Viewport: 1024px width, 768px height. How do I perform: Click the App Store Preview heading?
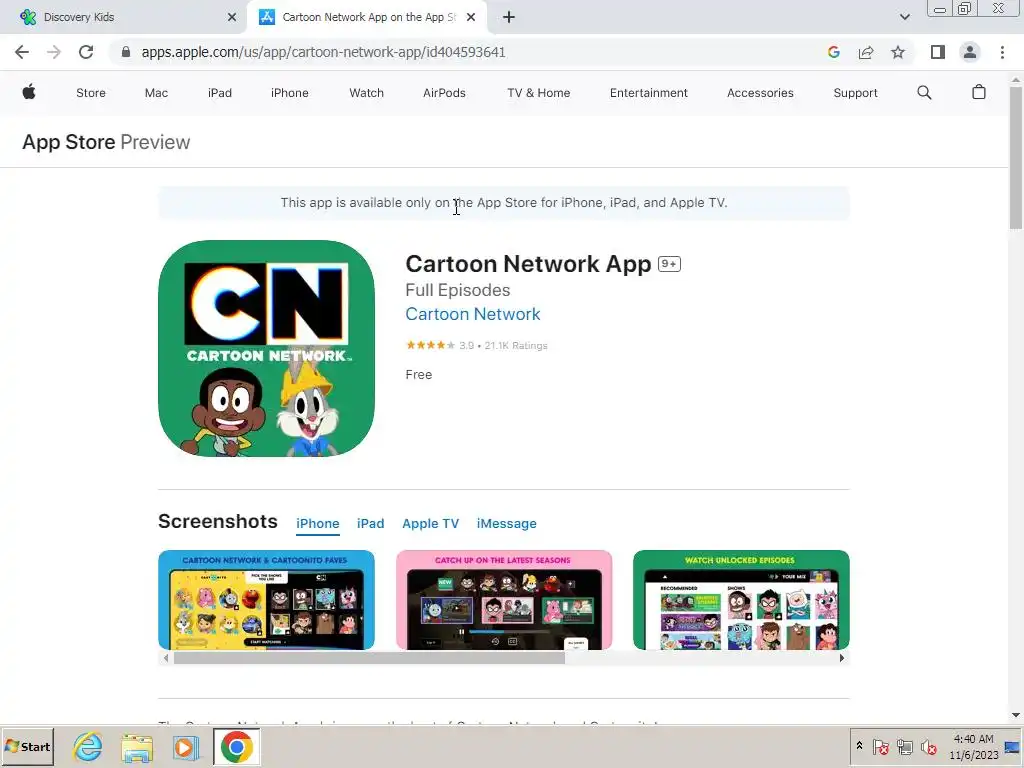point(106,142)
